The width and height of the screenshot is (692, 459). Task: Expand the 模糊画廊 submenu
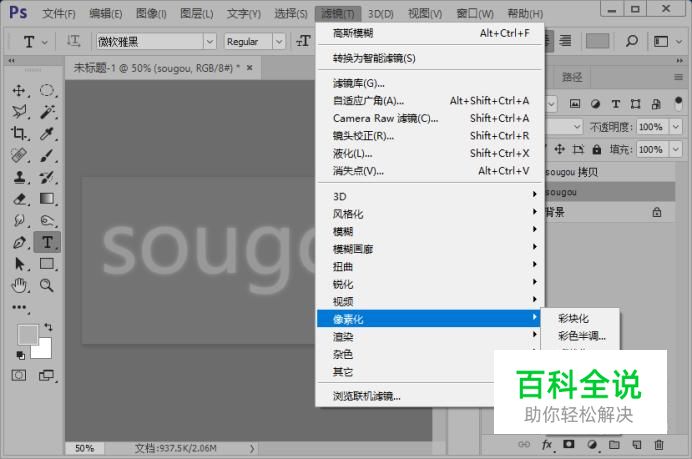point(429,249)
